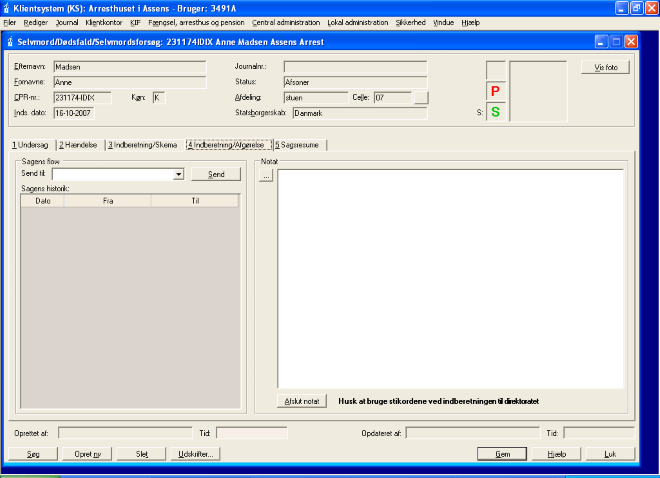Click the Opret ny button
Screen dimensions: 660x478
pyautogui.click(x=88, y=453)
